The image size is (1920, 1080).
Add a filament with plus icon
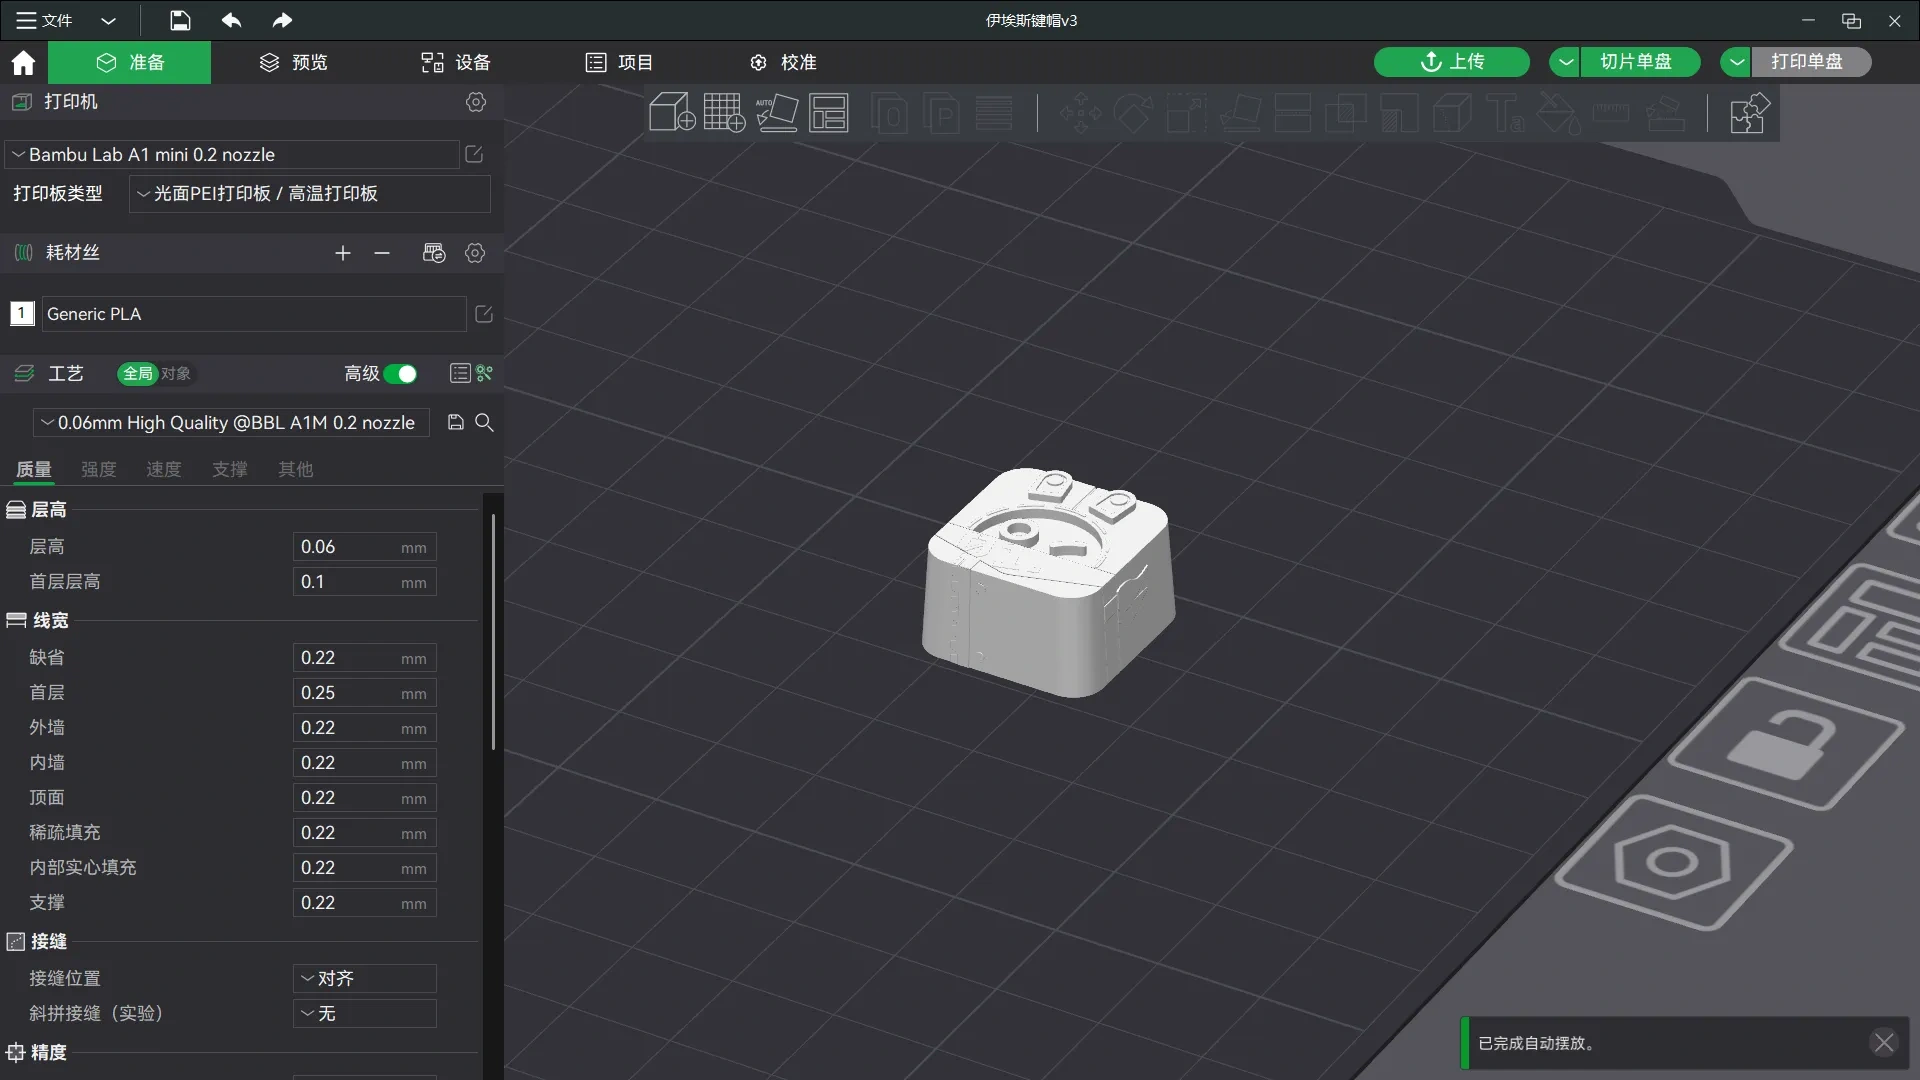(x=343, y=253)
